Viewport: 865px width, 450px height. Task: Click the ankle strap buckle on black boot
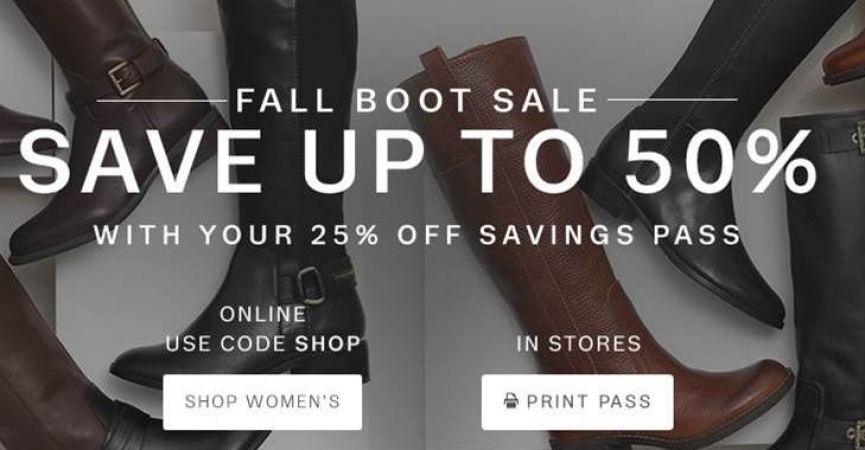point(312,285)
